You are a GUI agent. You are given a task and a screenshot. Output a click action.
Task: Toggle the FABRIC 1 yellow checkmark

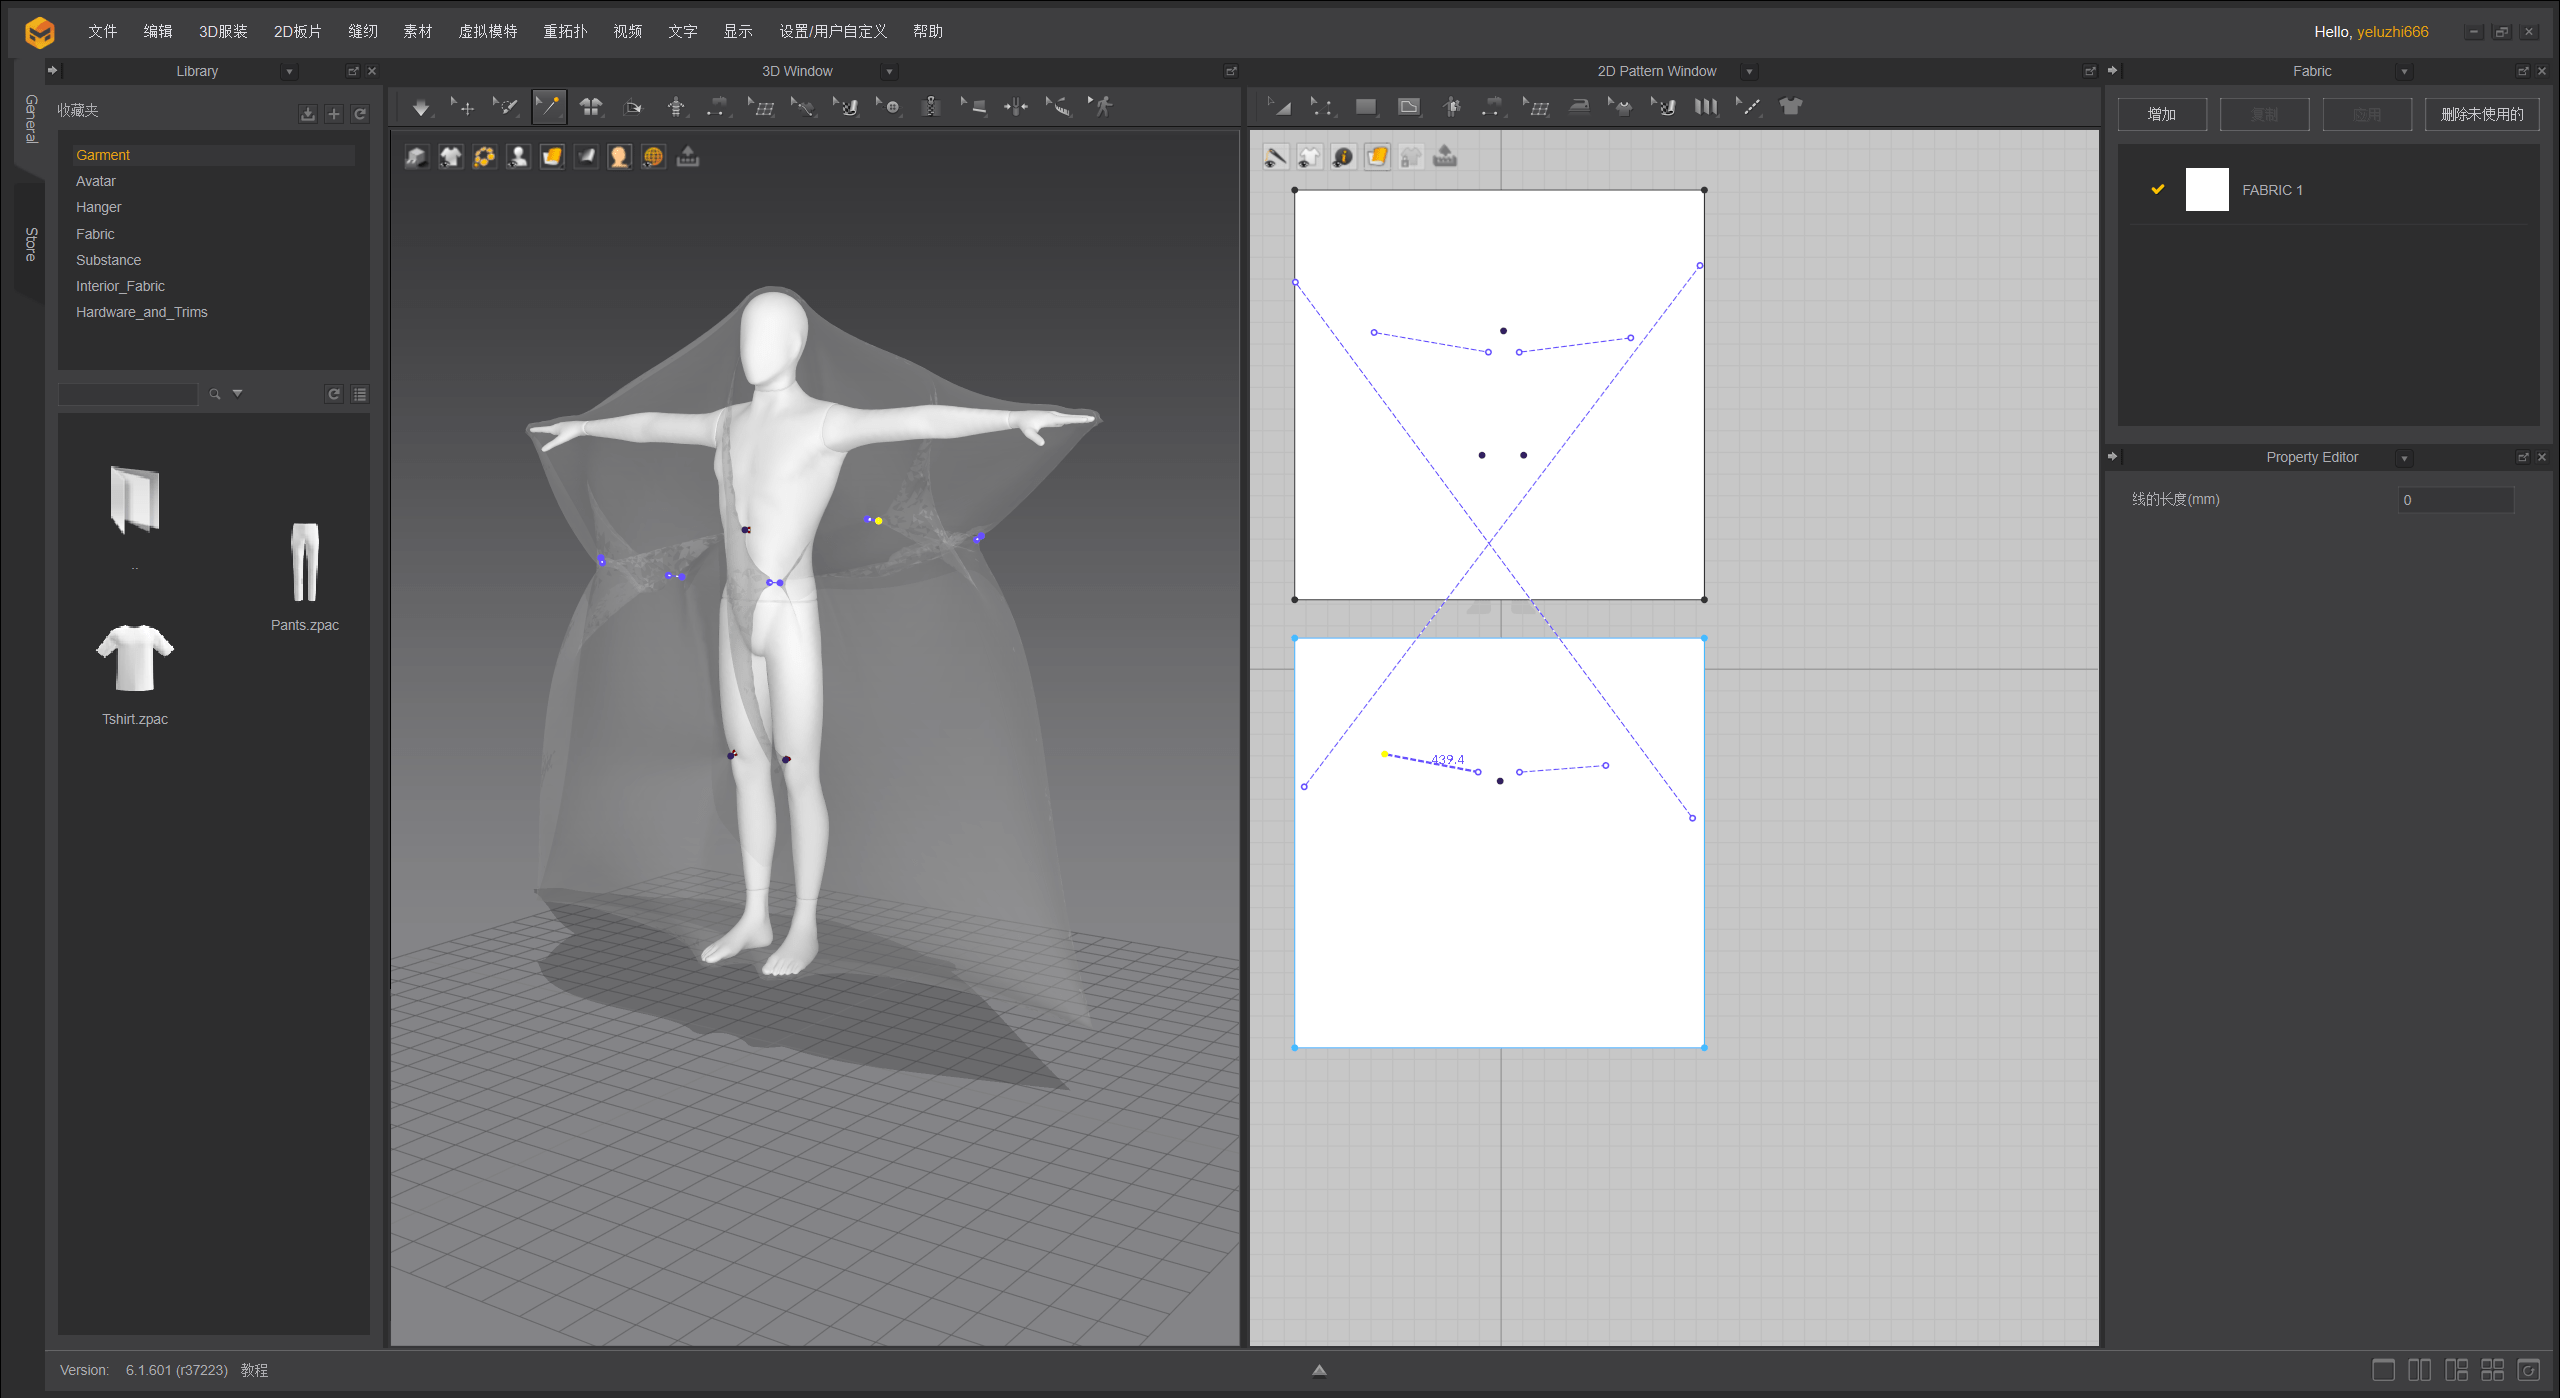click(2157, 189)
